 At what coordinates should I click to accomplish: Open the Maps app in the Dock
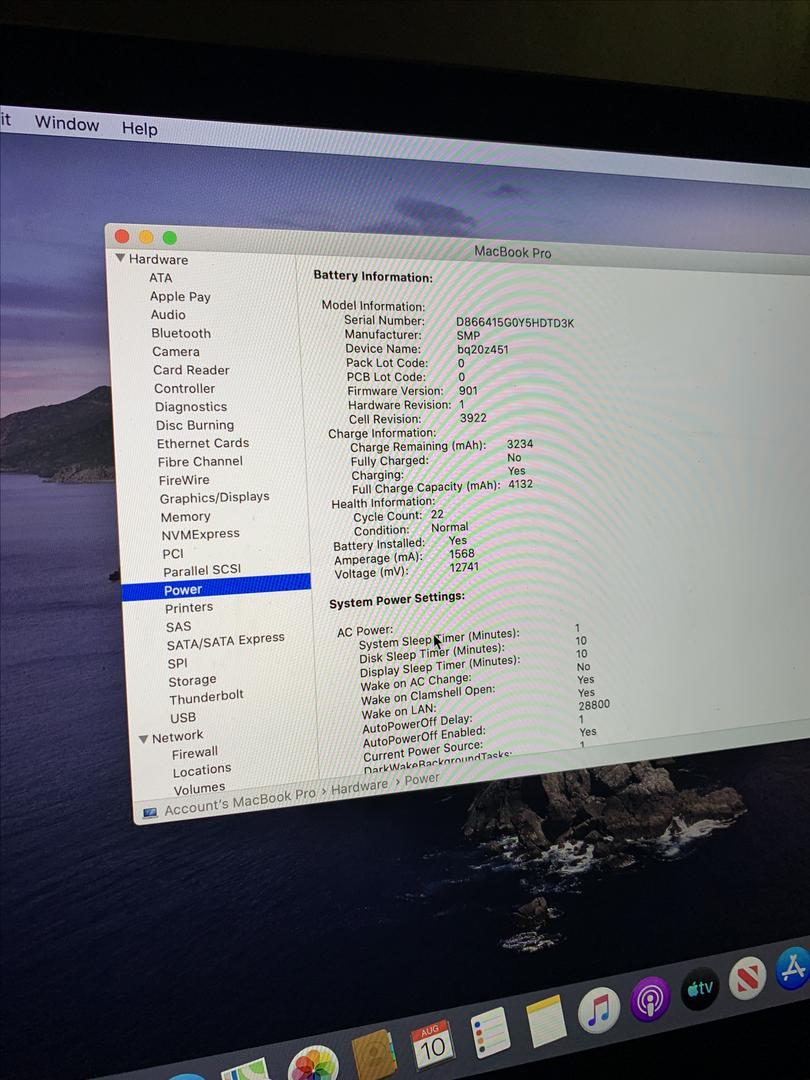(245, 1070)
